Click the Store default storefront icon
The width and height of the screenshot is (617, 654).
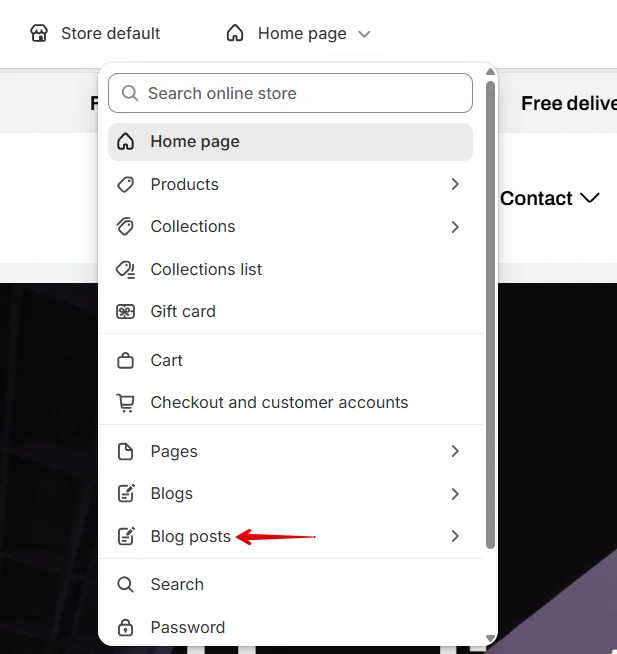[39, 33]
